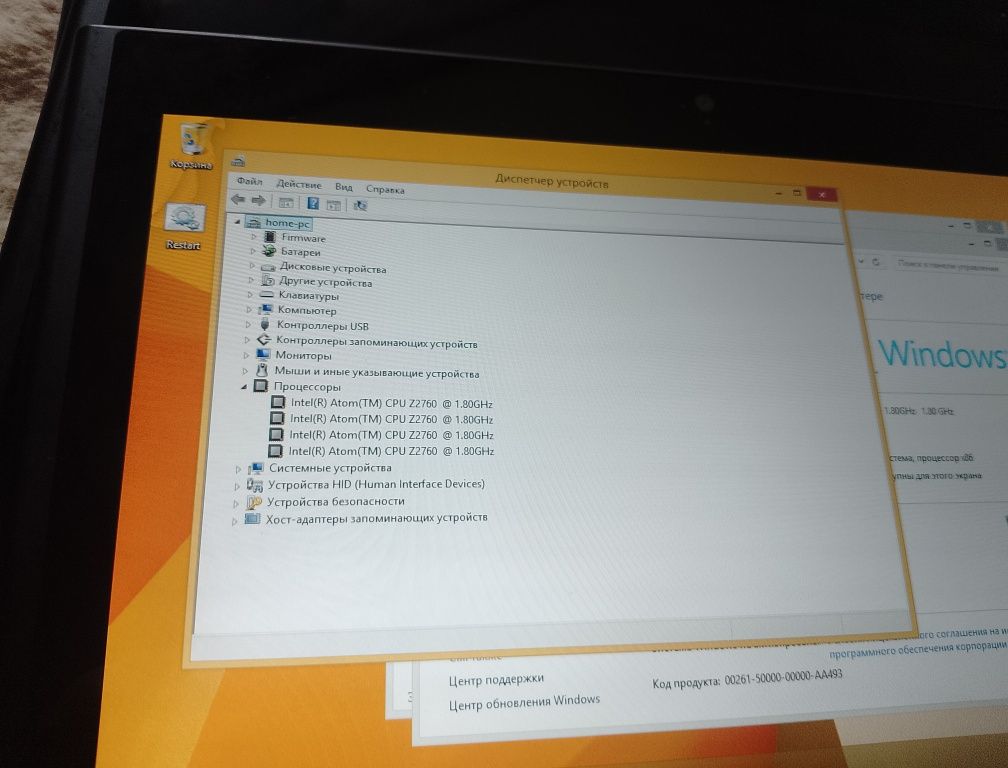Select the home-pc root label
The width and height of the screenshot is (1008, 768).
[x=287, y=223]
